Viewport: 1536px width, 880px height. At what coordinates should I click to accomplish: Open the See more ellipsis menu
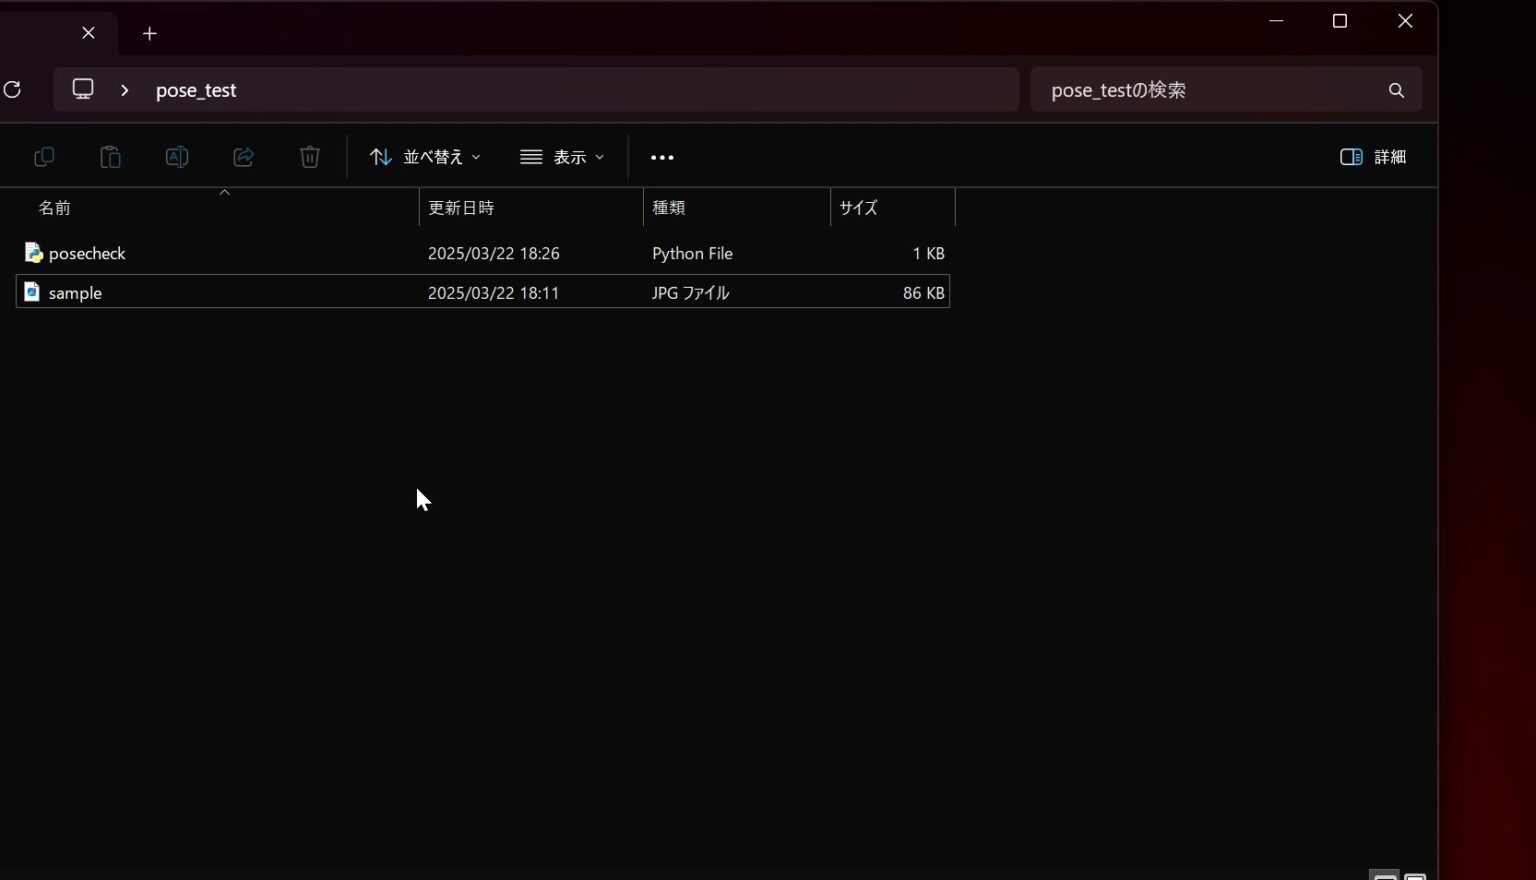pyautogui.click(x=662, y=157)
